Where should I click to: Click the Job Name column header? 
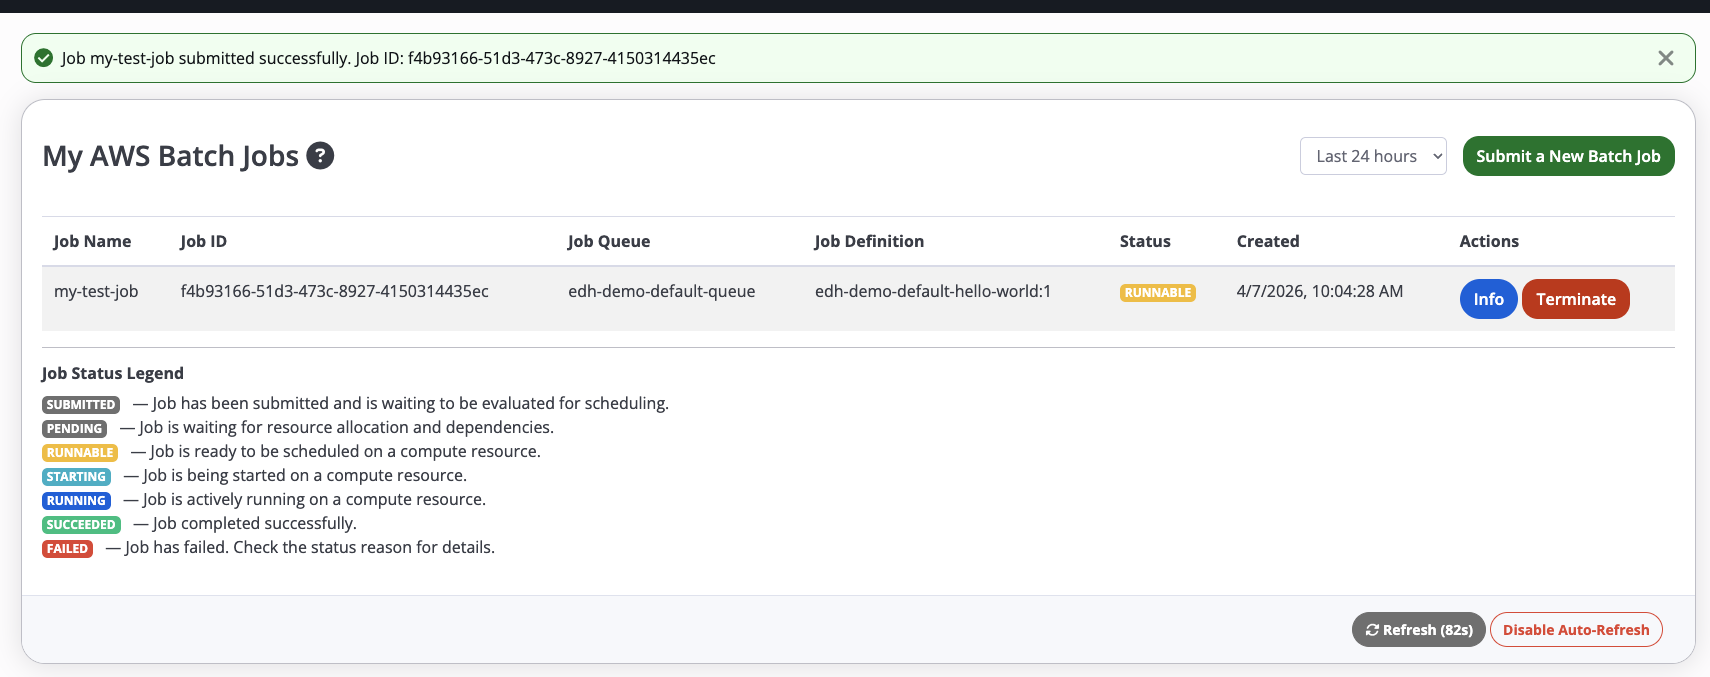(92, 241)
